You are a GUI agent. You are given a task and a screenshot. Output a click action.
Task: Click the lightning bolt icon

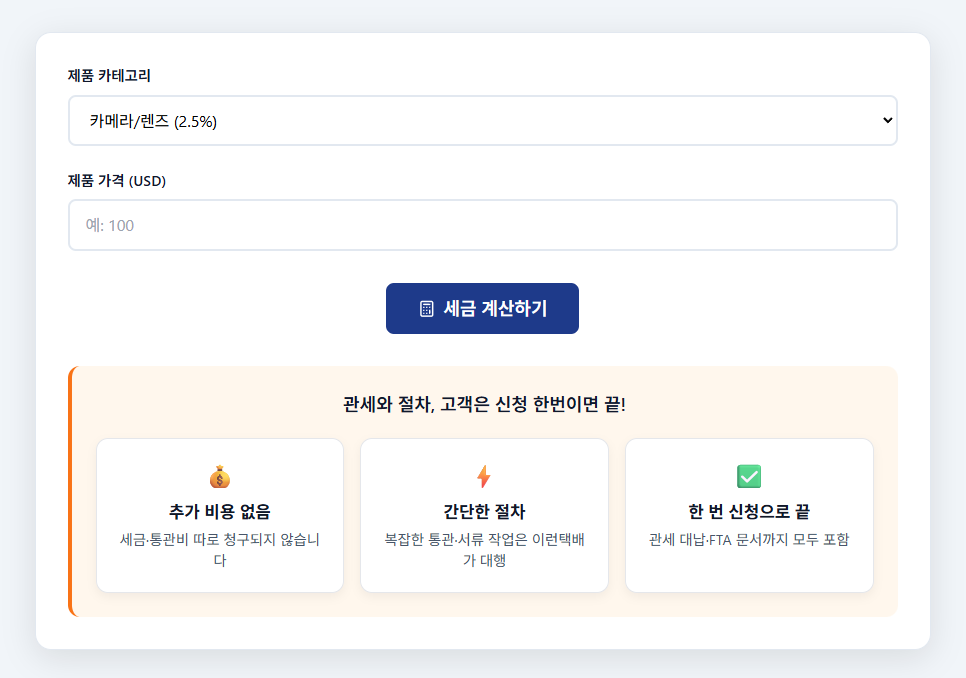[484, 477]
